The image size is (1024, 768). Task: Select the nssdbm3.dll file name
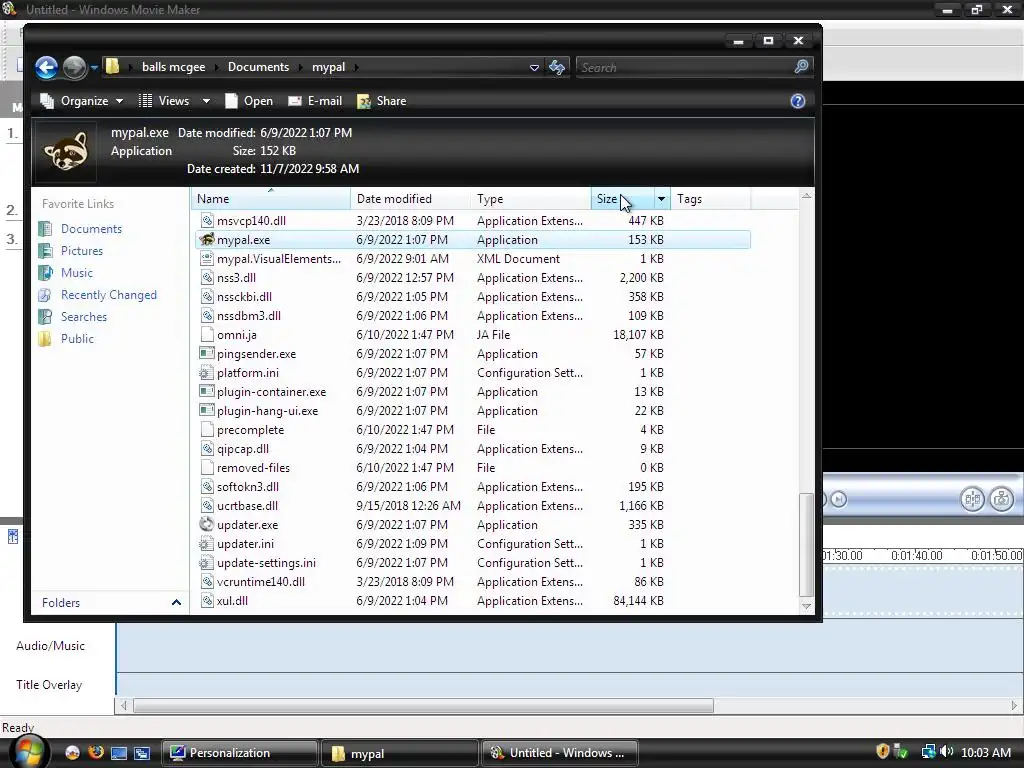click(x=249, y=316)
